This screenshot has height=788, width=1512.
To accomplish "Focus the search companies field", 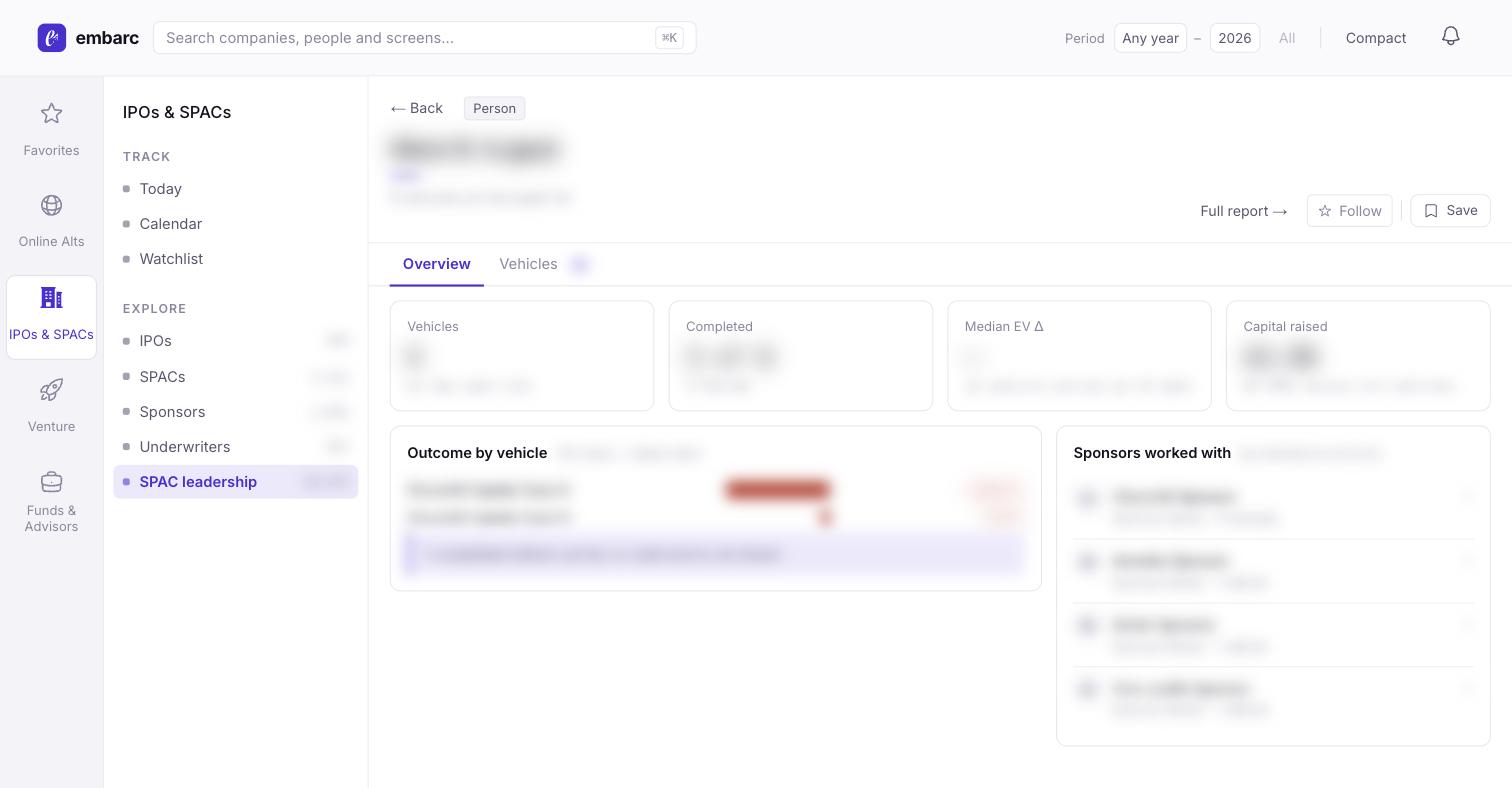I will click(x=424, y=38).
